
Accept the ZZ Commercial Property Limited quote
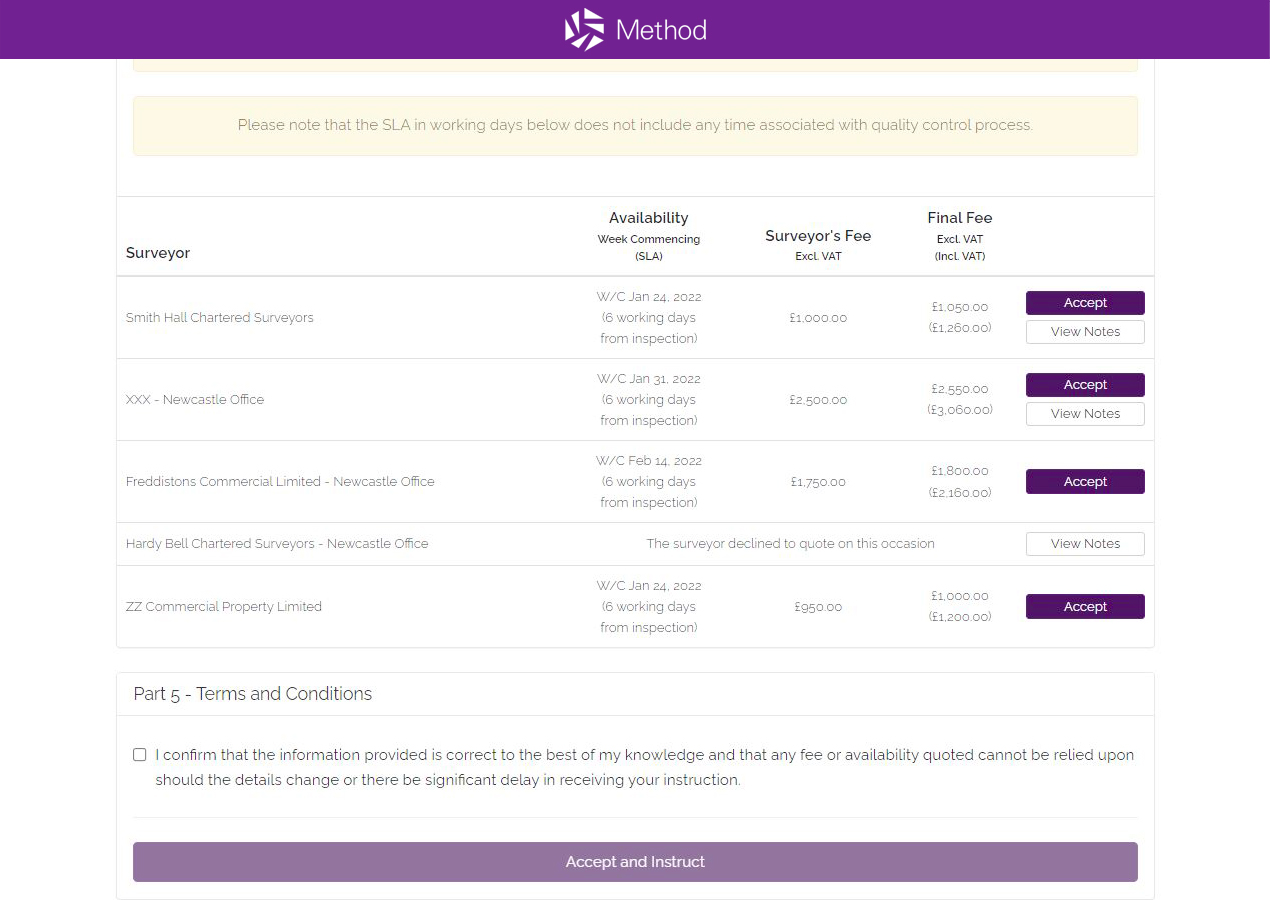click(1085, 607)
